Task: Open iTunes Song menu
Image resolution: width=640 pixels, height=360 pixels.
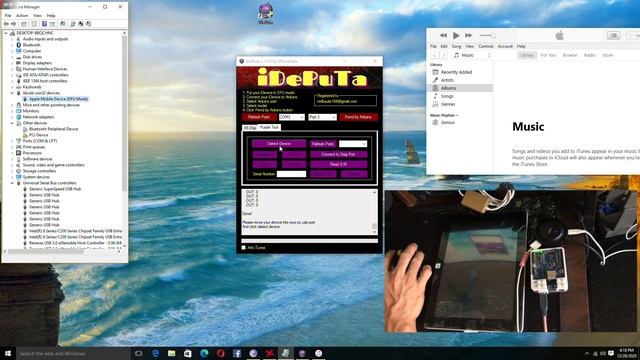Action: click(456, 46)
